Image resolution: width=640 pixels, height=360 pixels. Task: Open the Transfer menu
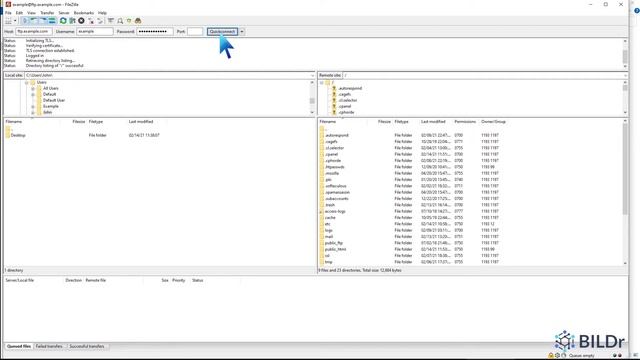point(47,13)
